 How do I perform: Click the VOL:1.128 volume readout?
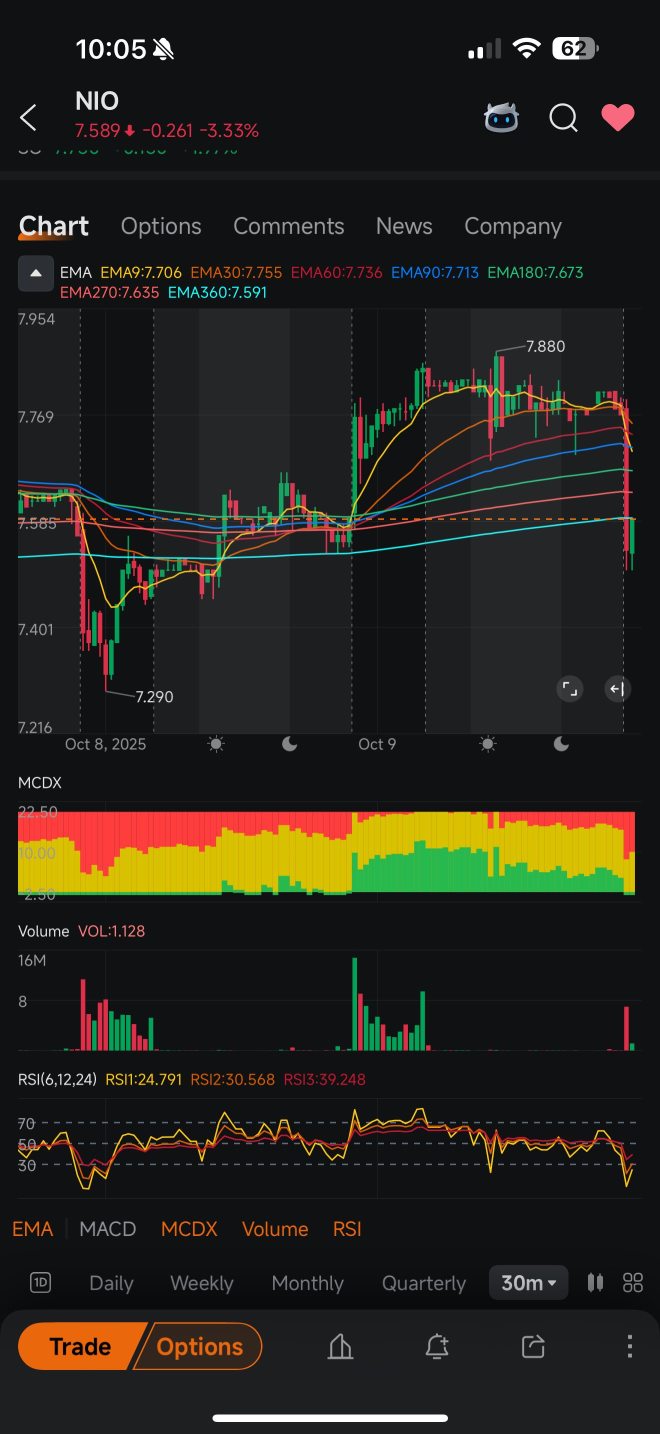(x=111, y=931)
